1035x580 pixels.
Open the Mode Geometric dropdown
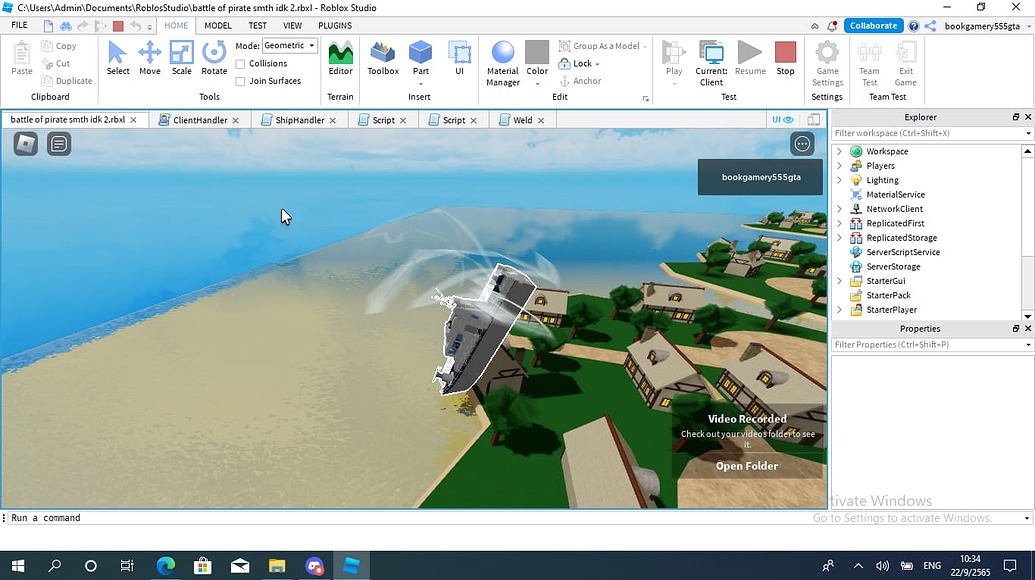point(289,44)
